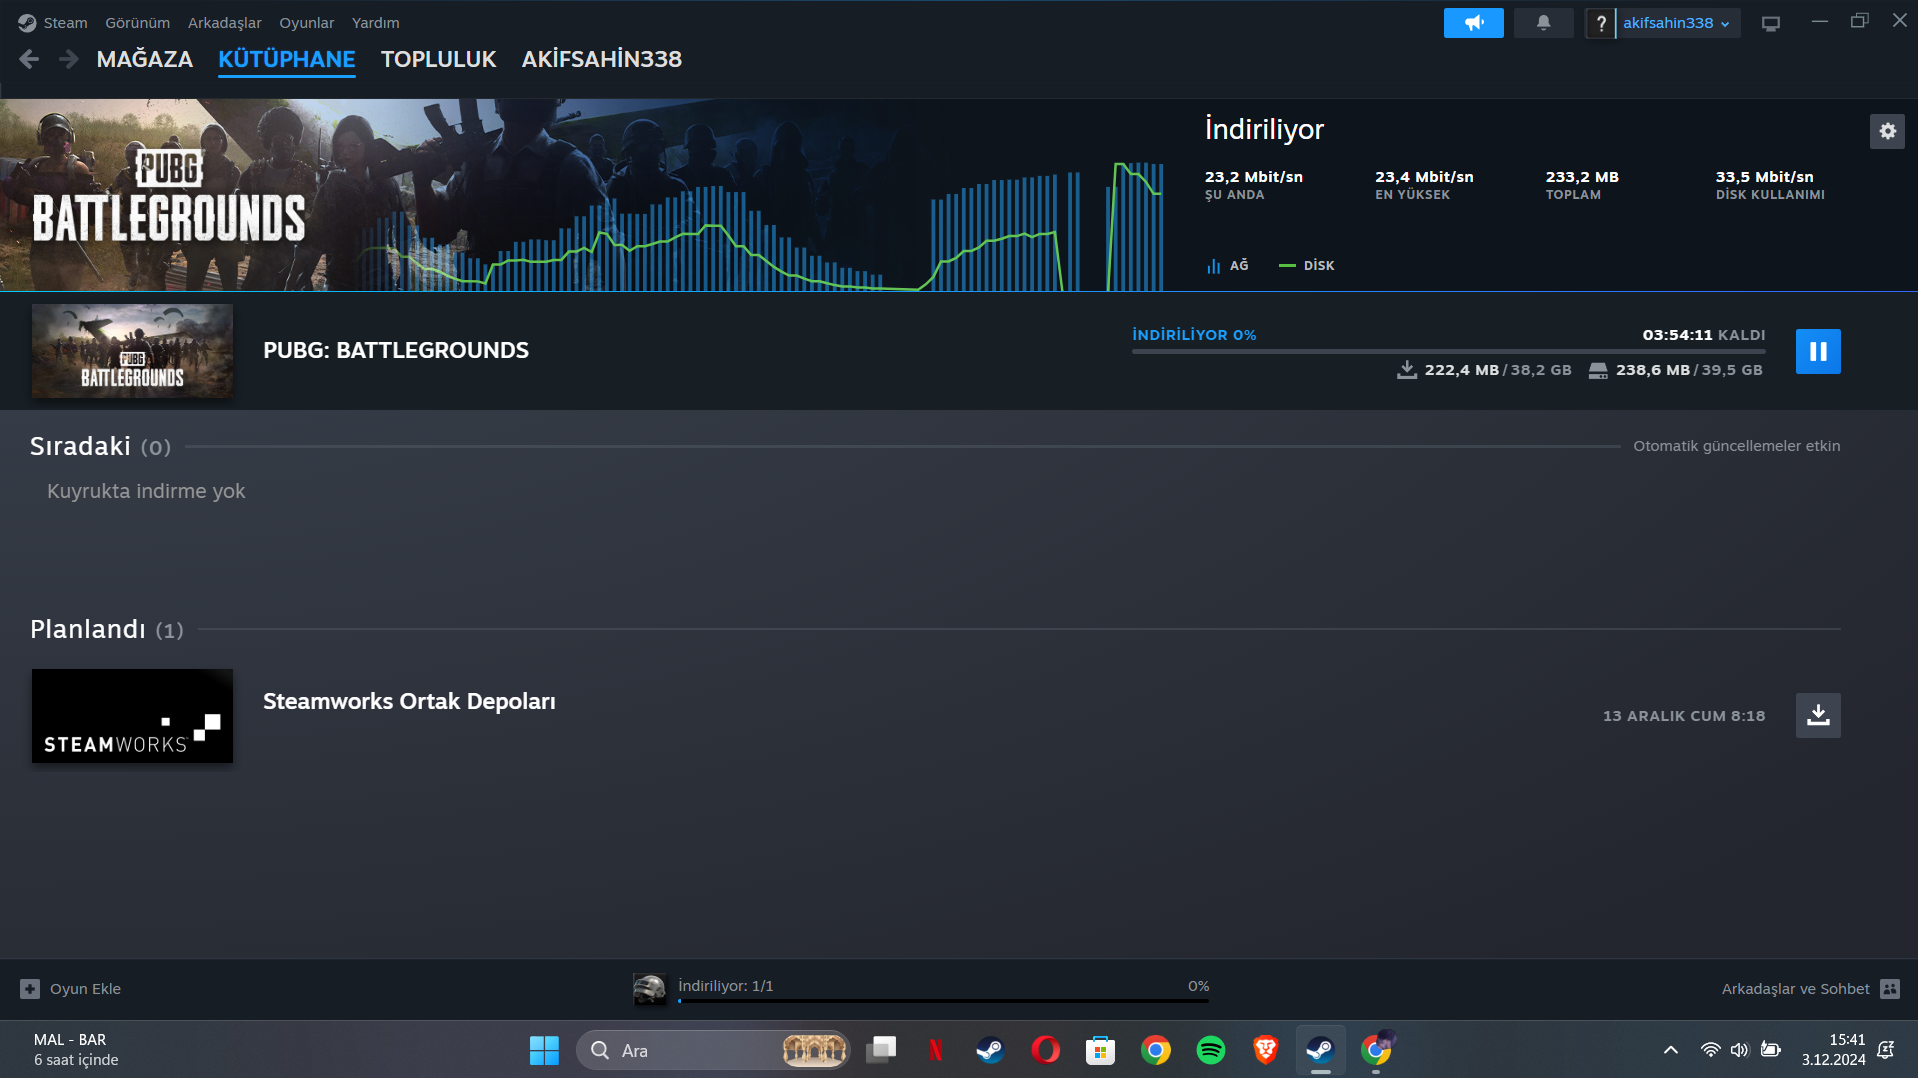Open the Arkadaşlar ve Sohbet icon
This screenshot has height=1078, width=1918.
1889,989
